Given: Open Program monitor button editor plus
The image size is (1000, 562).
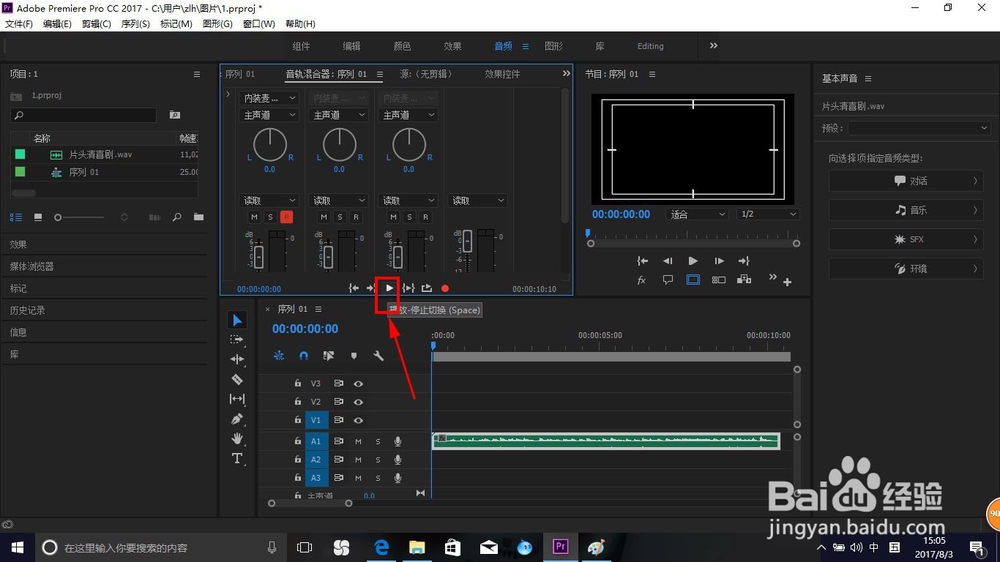Looking at the screenshot, I should click(787, 281).
